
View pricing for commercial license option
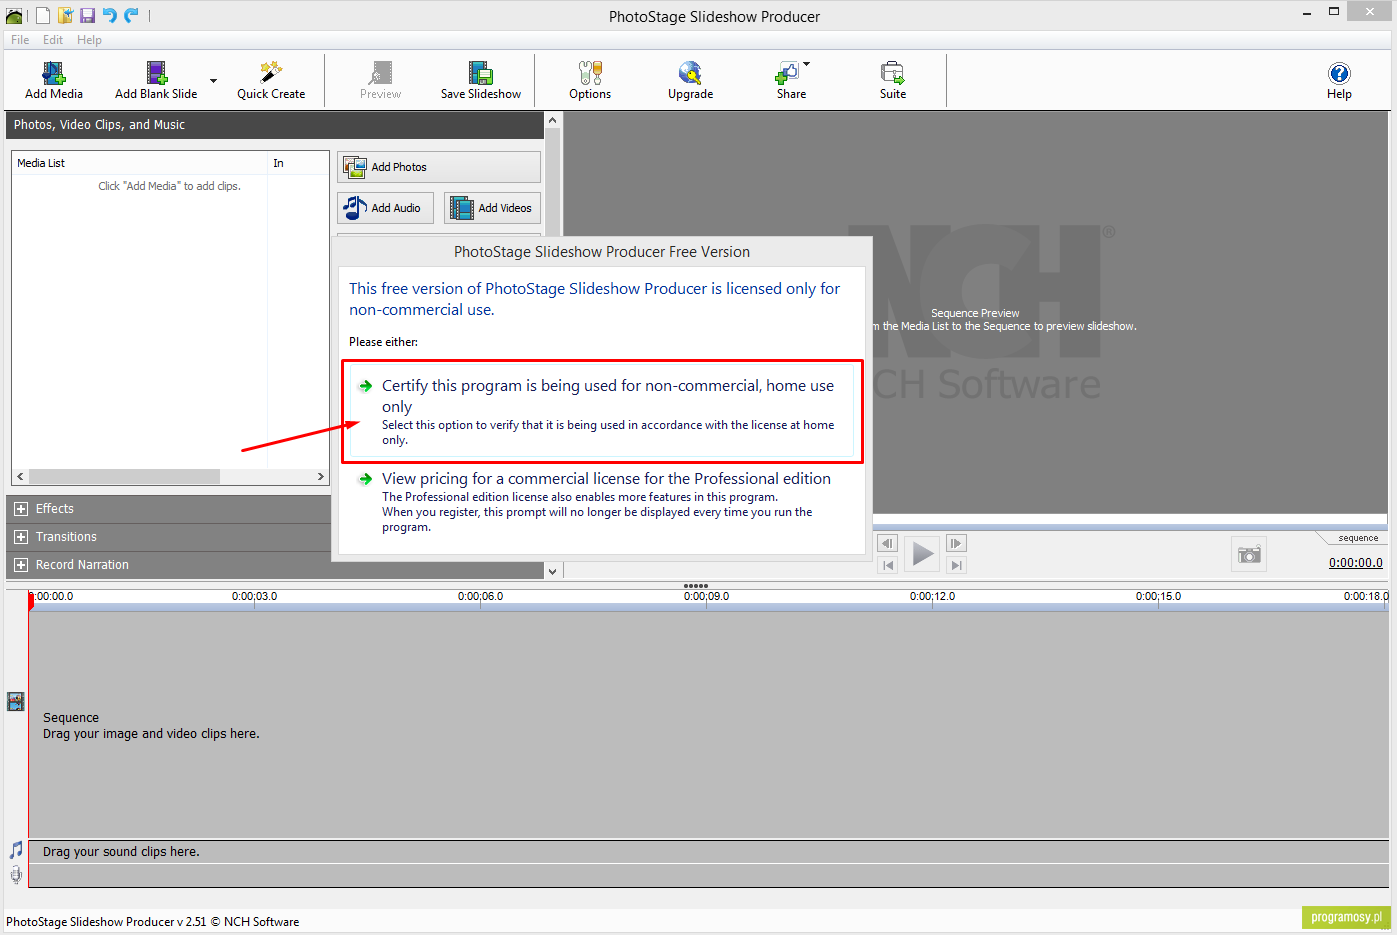pos(600,501)
